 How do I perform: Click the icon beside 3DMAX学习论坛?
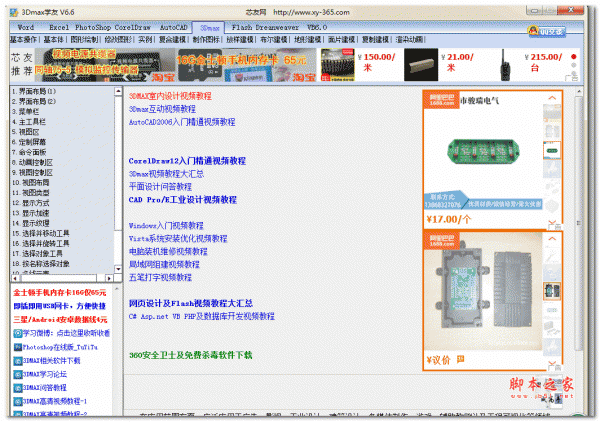point(17,373)
